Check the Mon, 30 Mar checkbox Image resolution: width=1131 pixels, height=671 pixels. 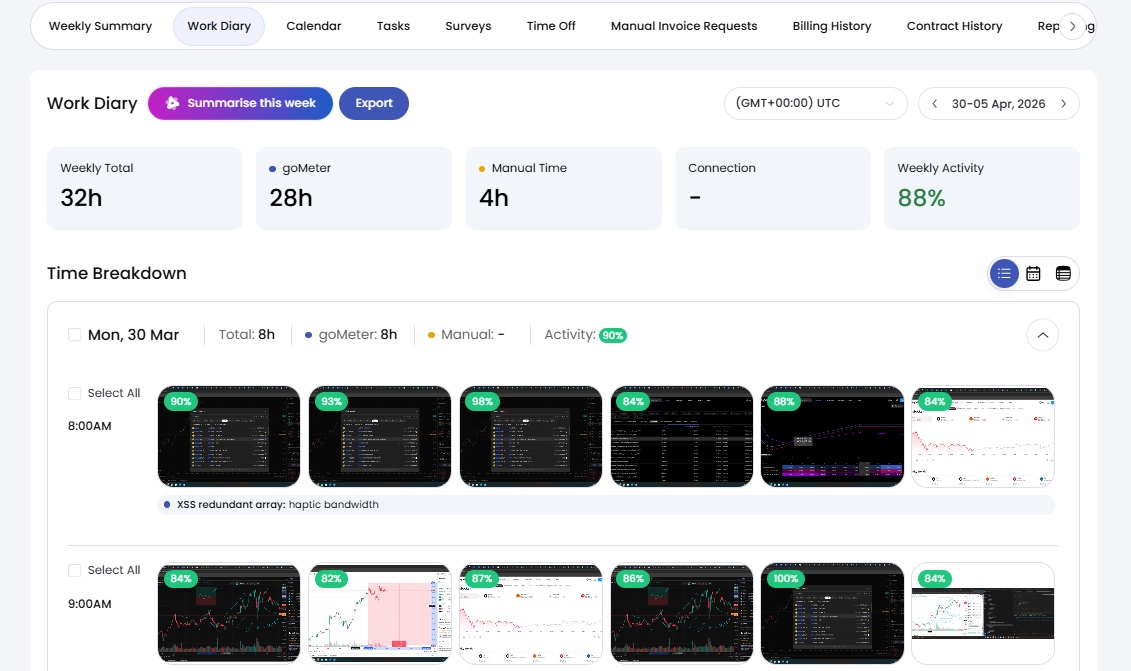tap(75, 335)
